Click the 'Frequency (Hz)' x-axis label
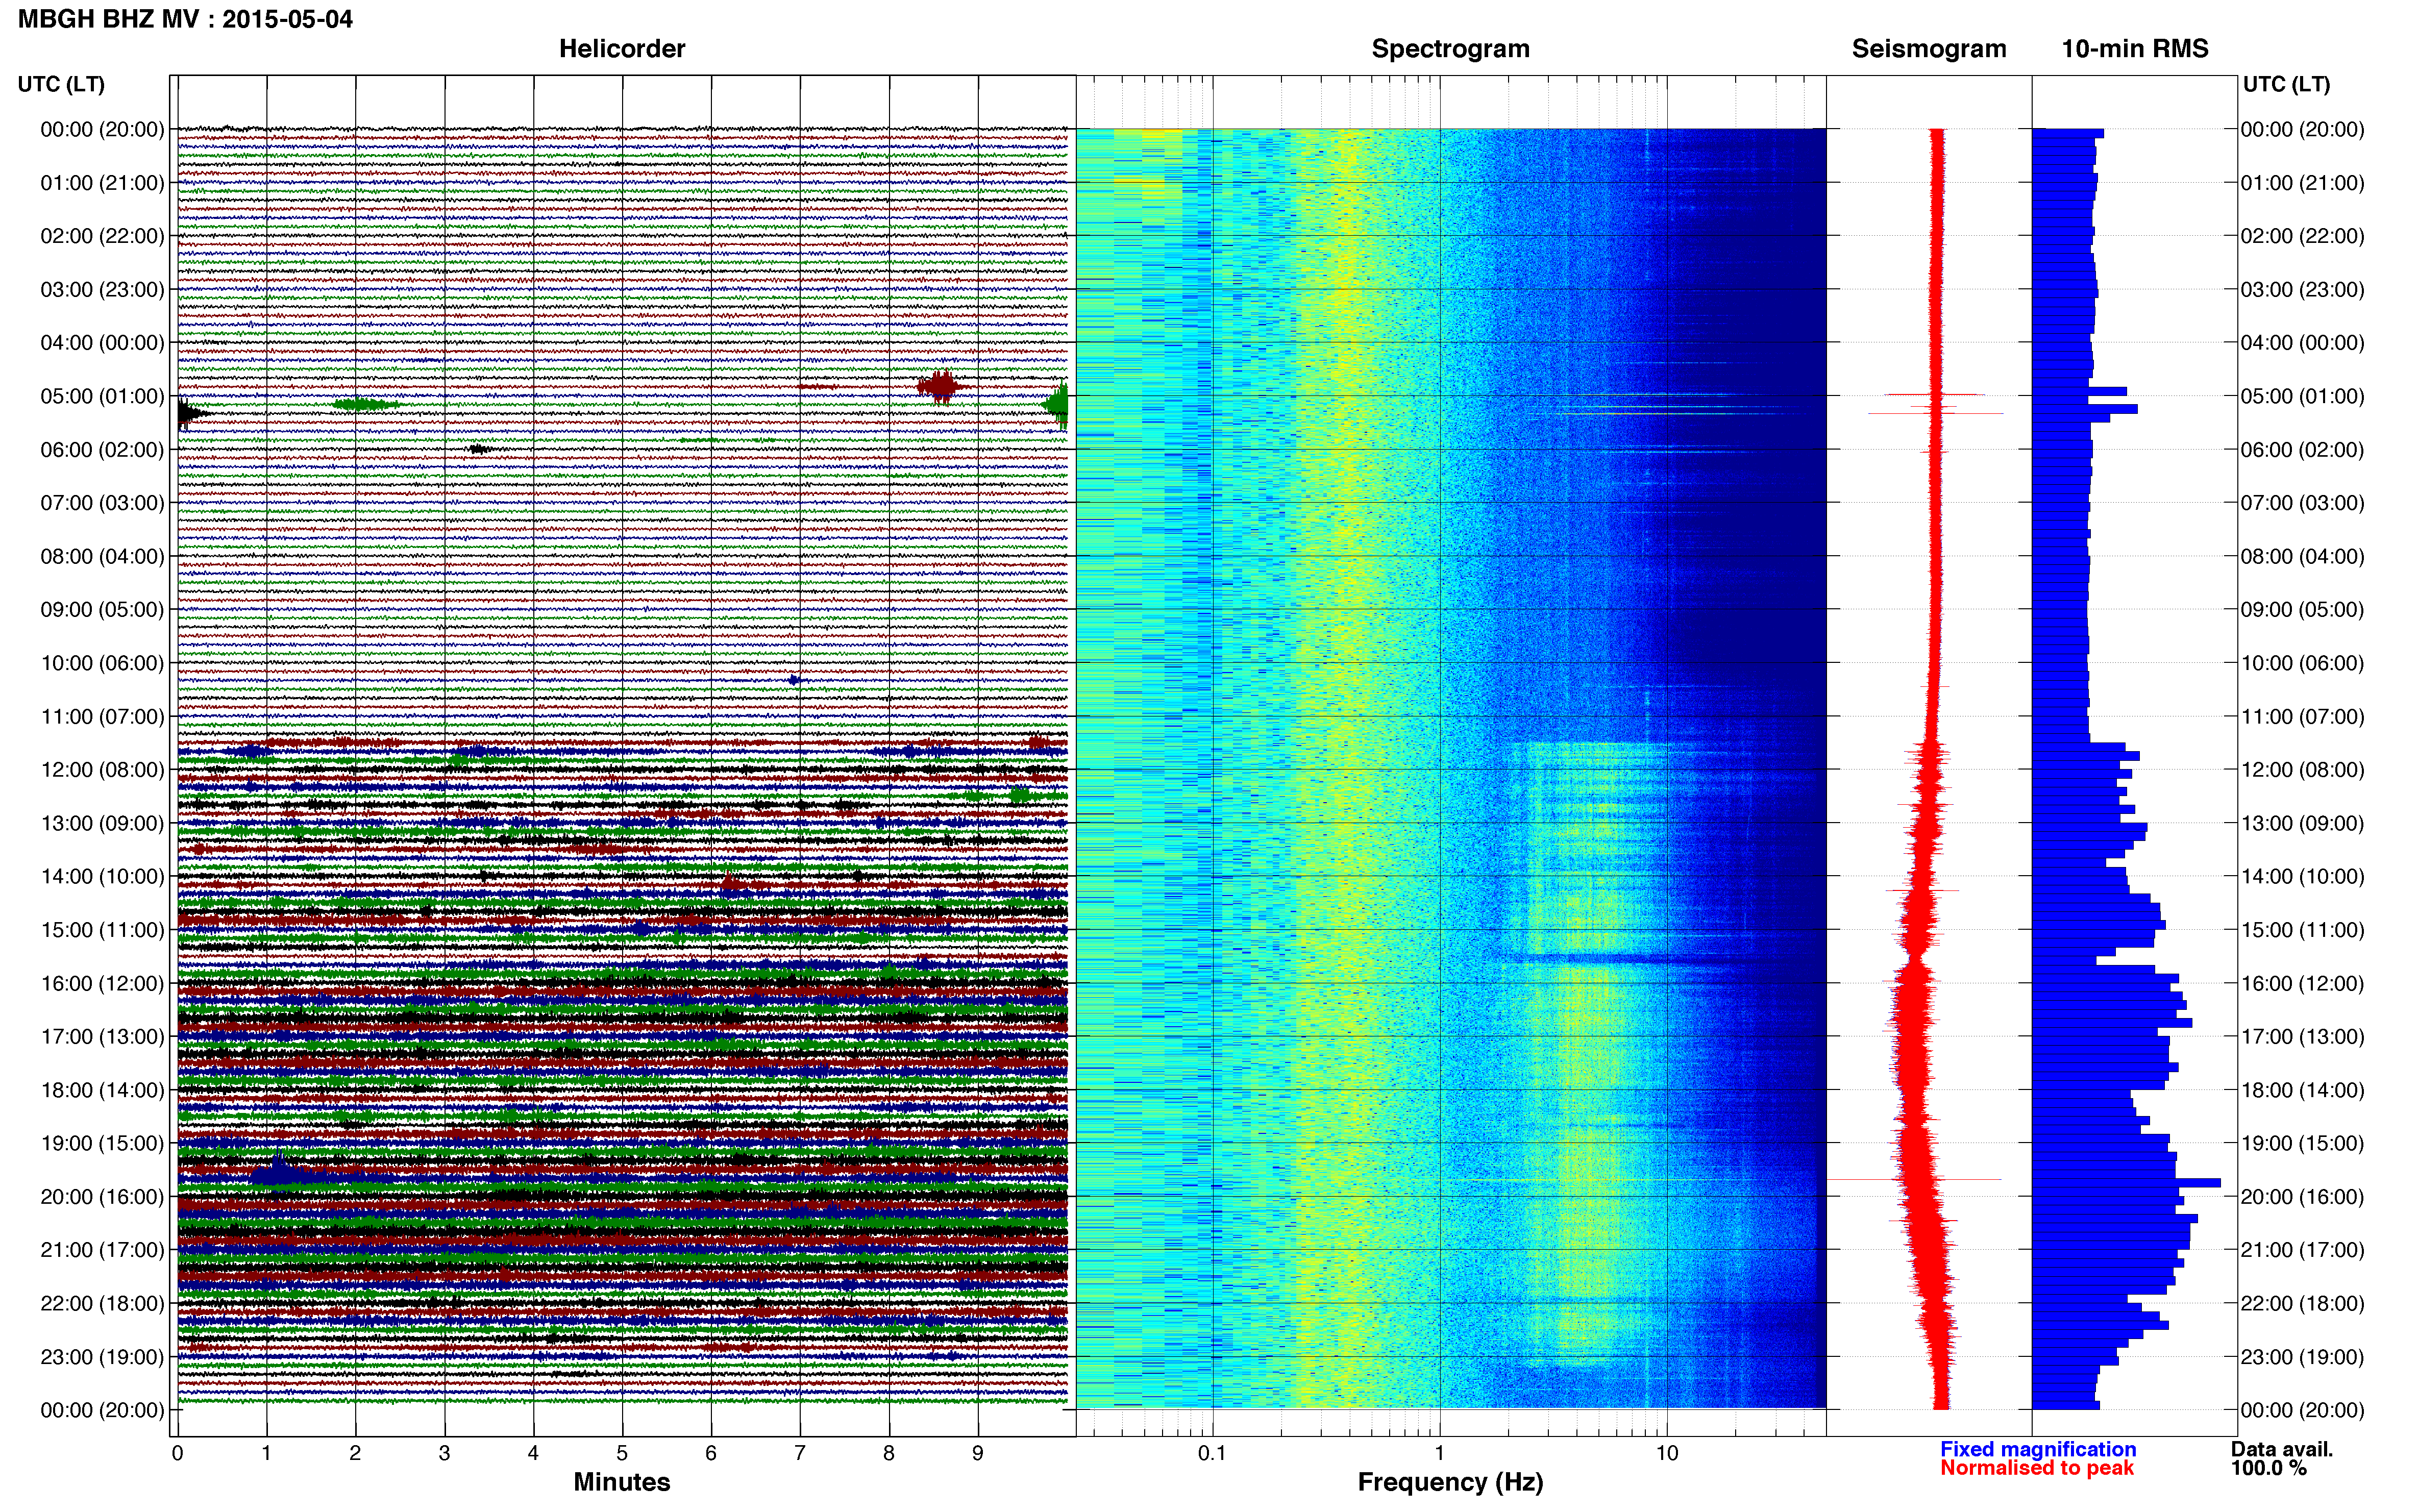2419x1512 pixels. pyautogui.click(x=1450, y=1482)
